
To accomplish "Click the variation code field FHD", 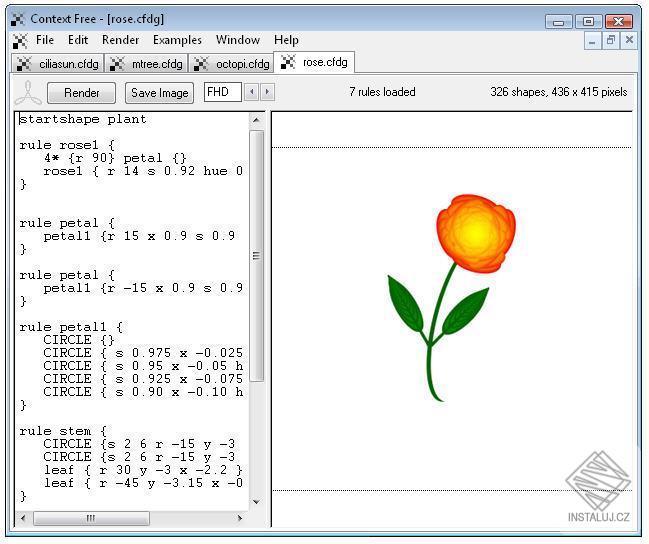I will click(x=223, y=92).
